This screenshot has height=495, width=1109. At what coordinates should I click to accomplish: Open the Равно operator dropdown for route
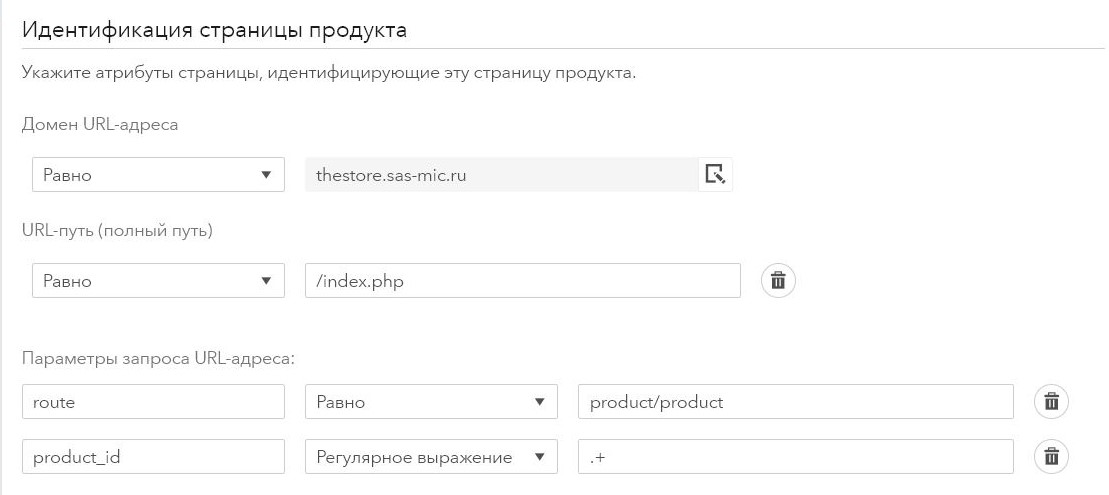pyautogui.click(x=431, y=402)
